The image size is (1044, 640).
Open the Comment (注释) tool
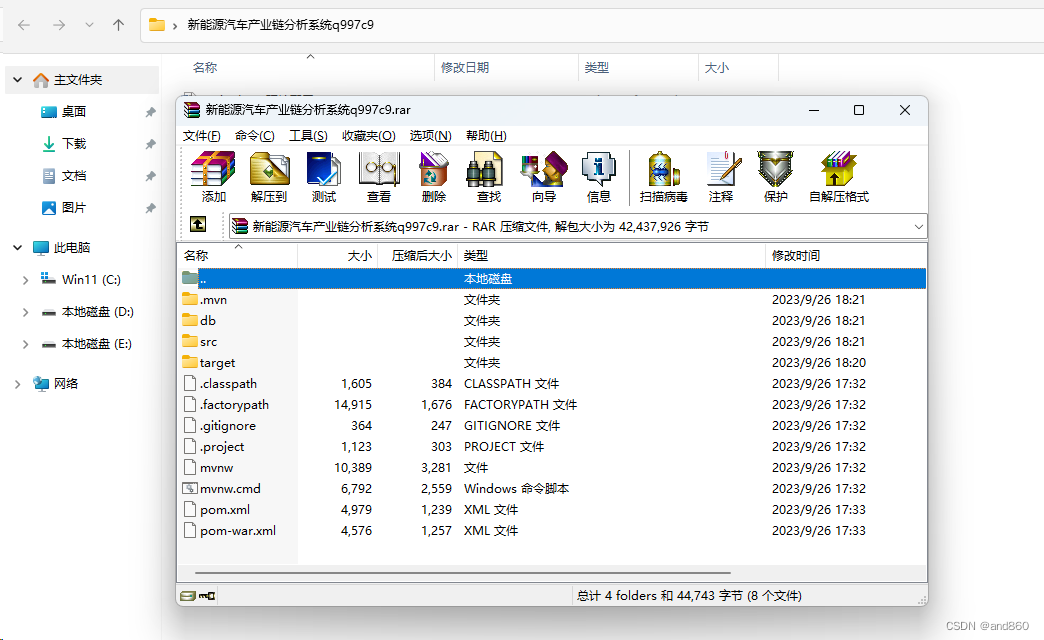tap(721, 176)
